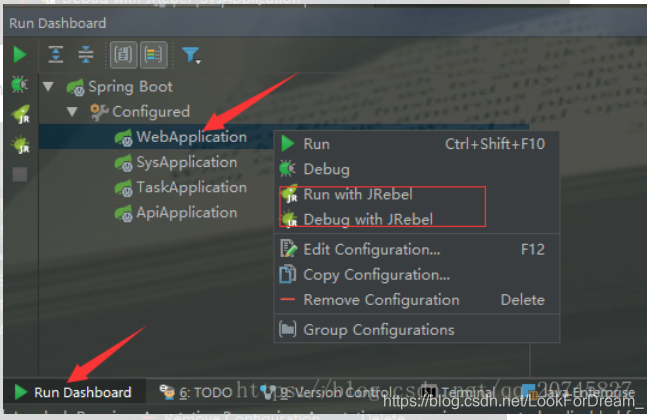This screenshot has width=654, height=420.
Task: Click the Debug with JRebel icon in the sidebar
Action: click(21, 145)
